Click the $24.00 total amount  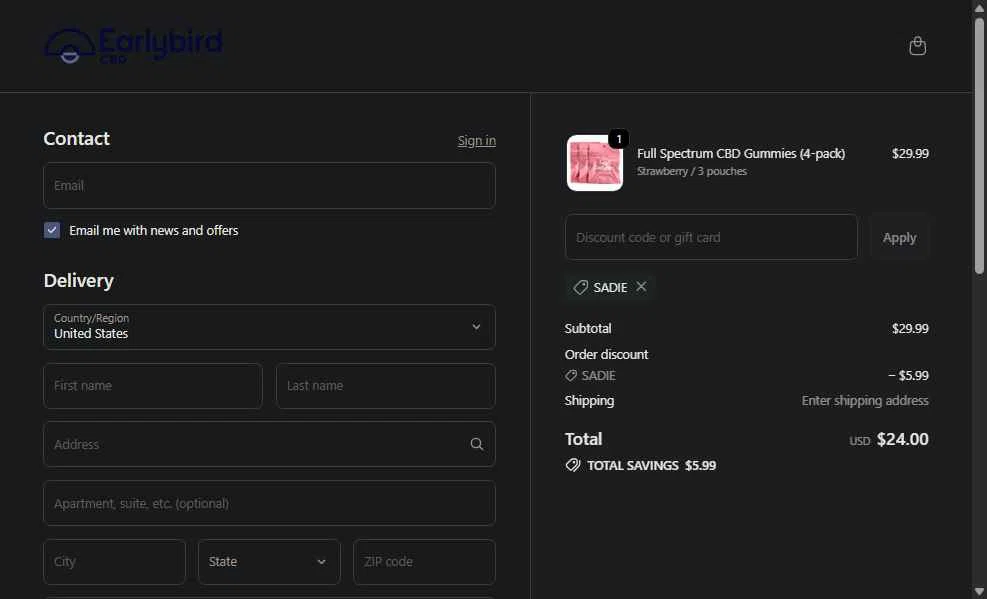(903, 439)
